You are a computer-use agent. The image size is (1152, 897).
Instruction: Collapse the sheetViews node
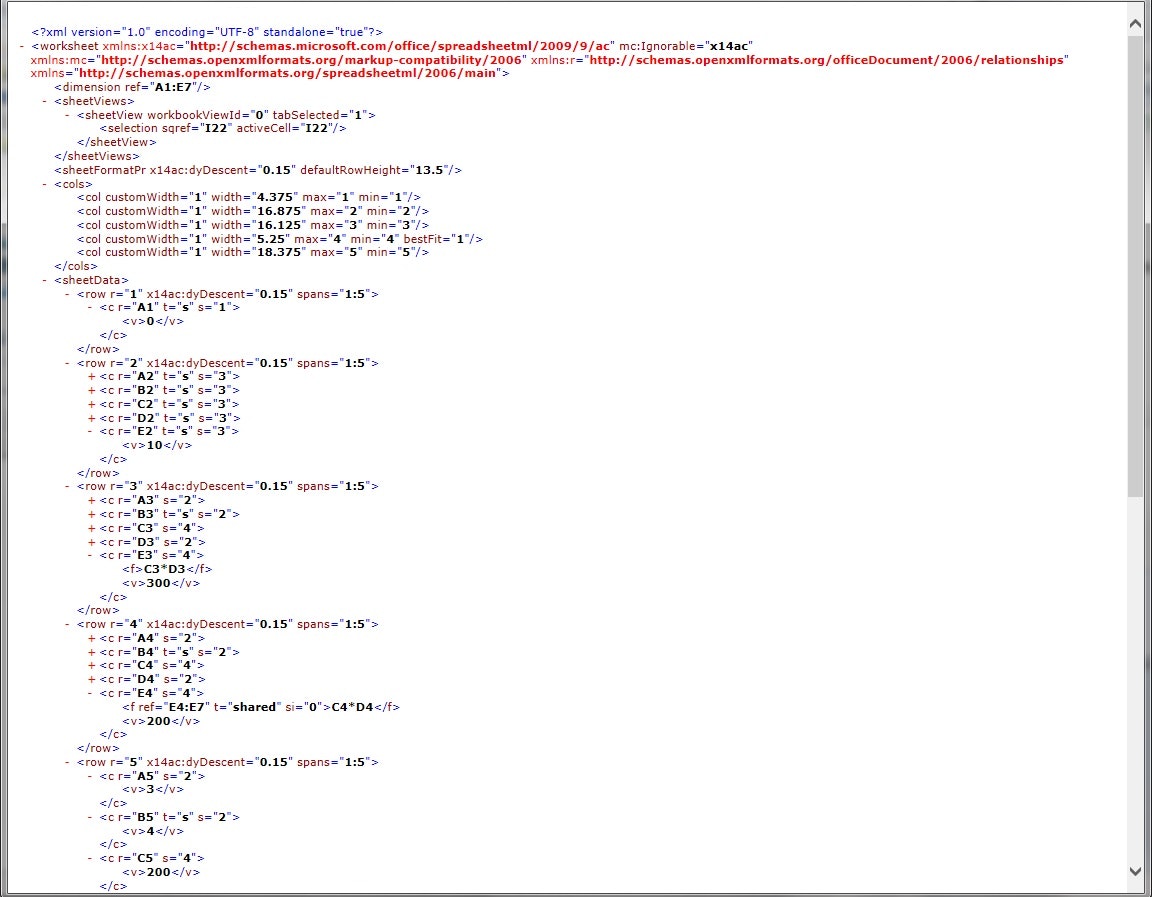[46, 101]
